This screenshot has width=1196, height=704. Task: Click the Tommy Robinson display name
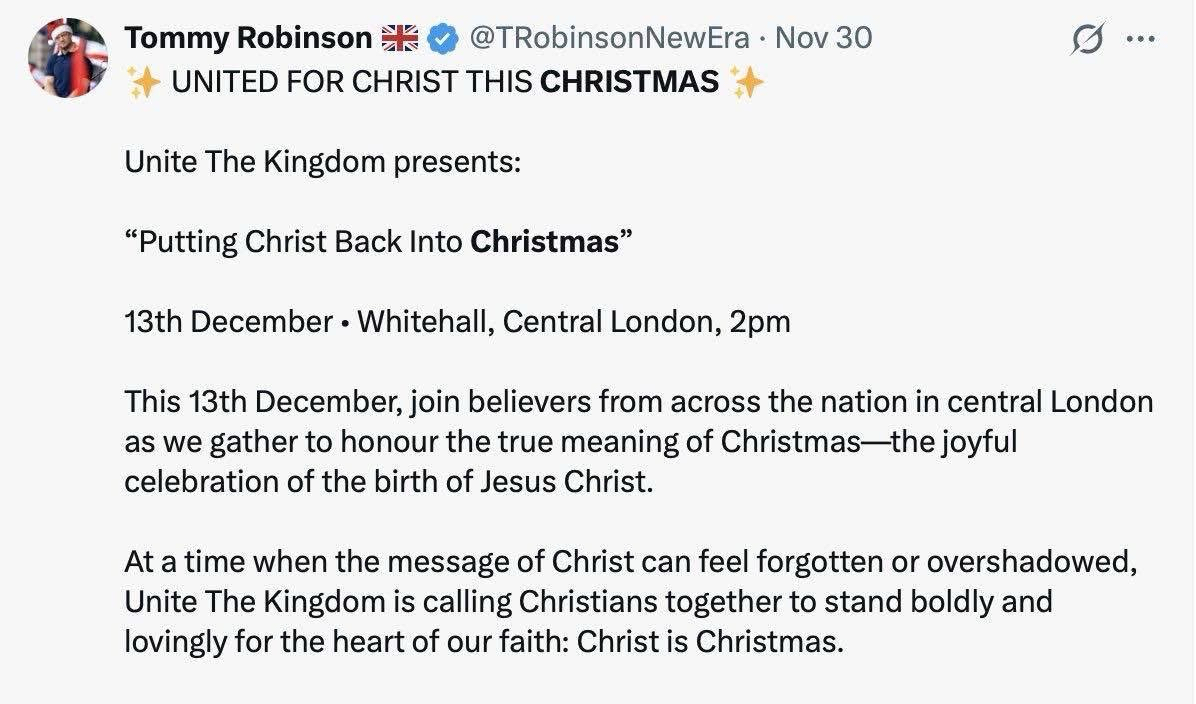[x=247, y=39]
